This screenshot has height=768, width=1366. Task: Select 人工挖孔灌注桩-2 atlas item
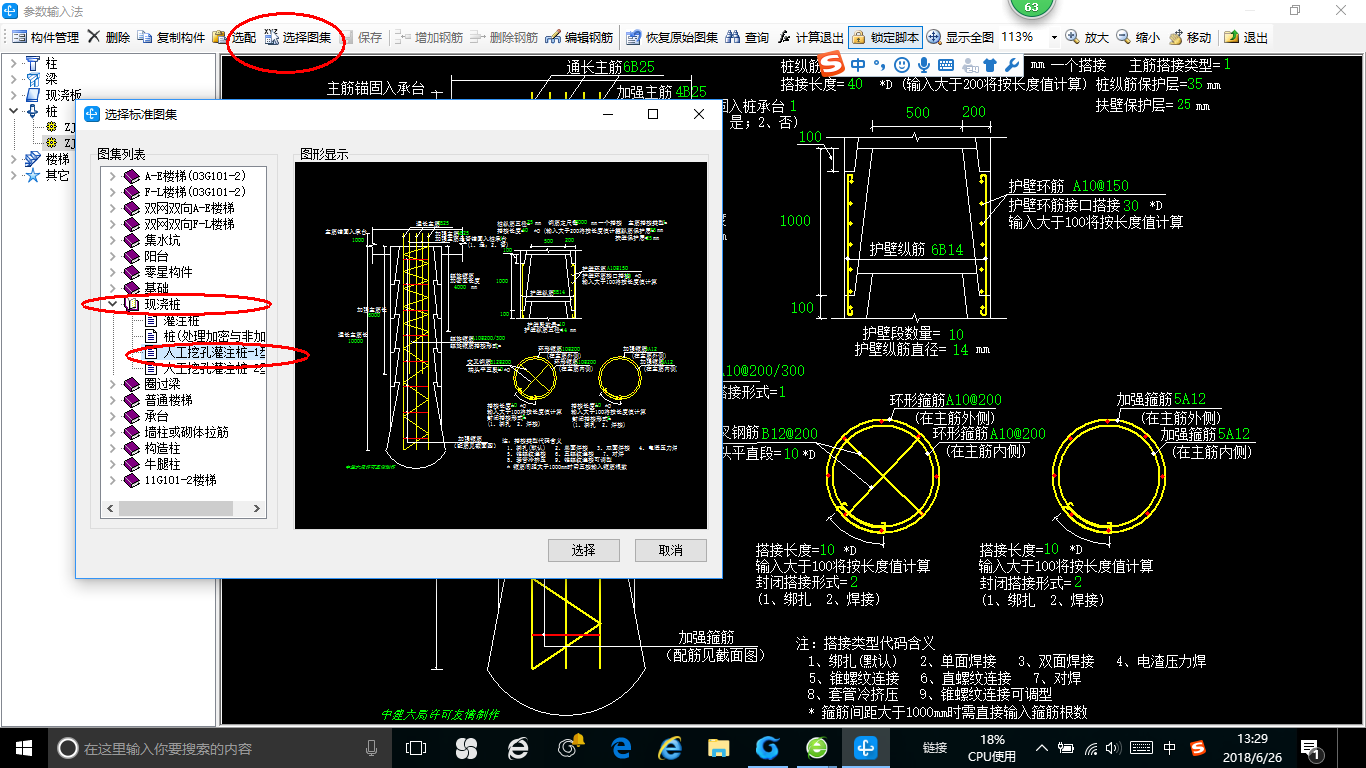(214, 368)
